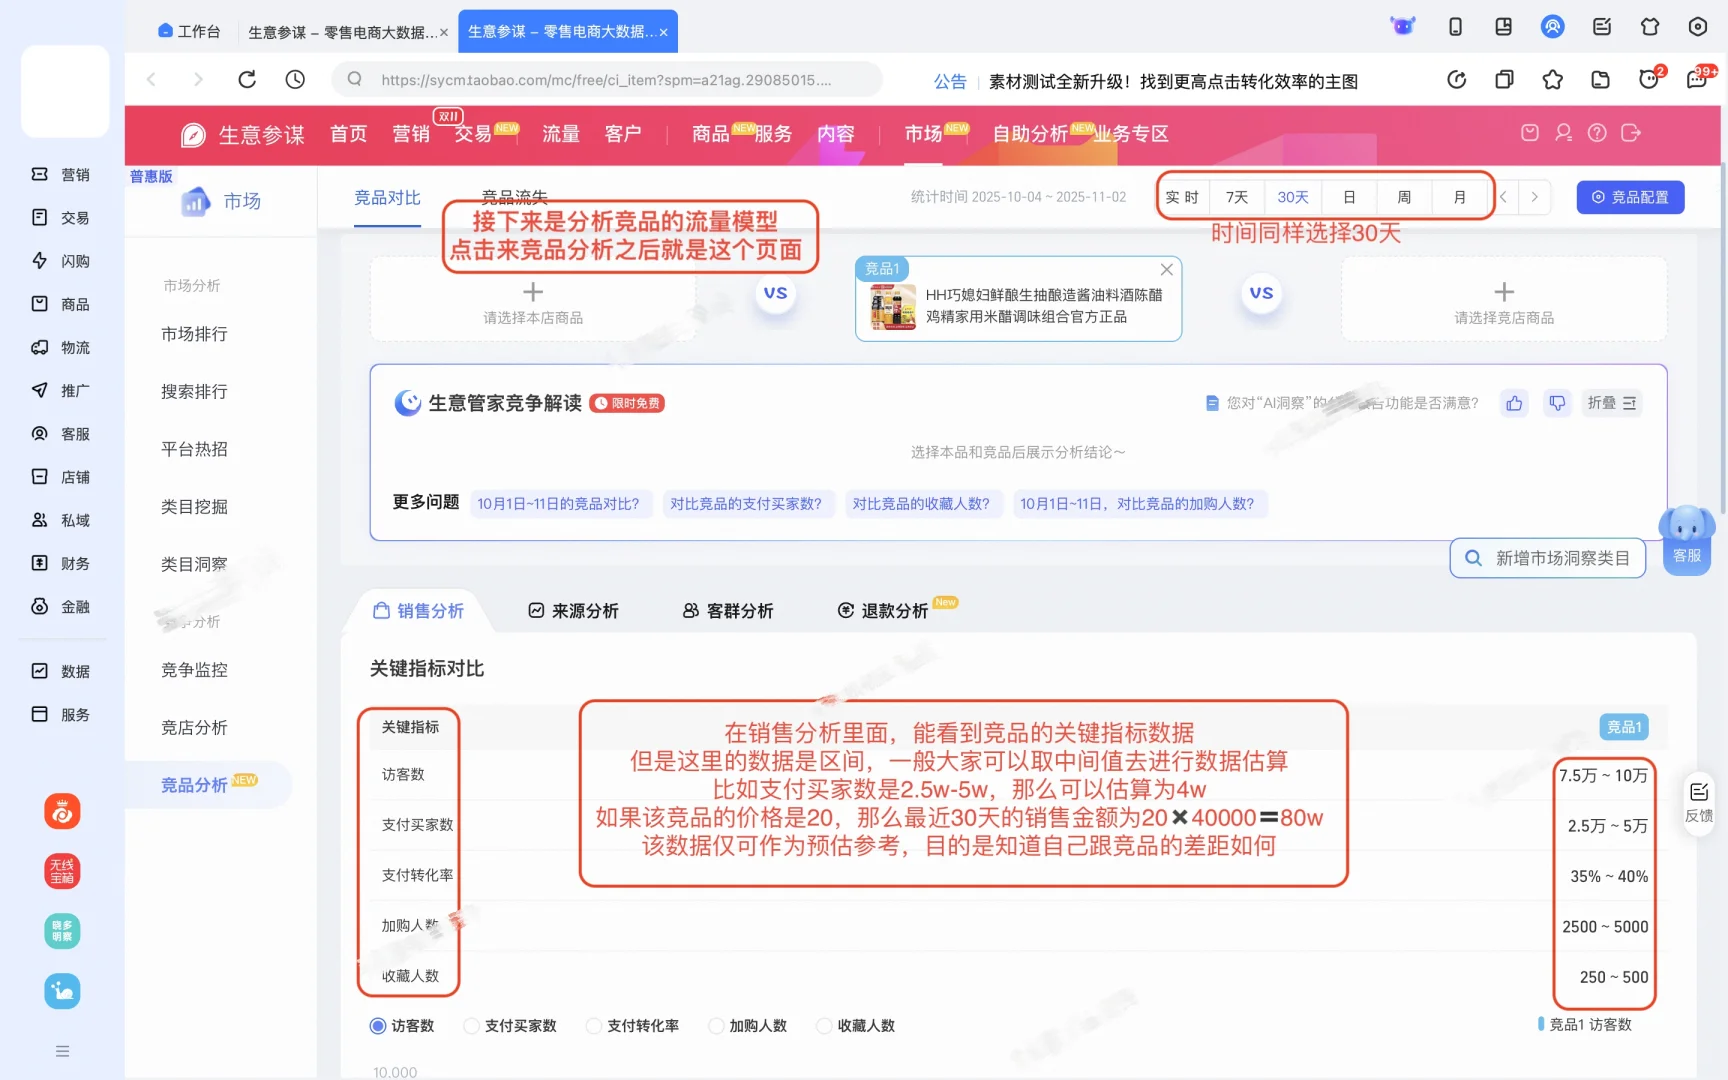Open the 客户 top menu
The width and height of the screenshot is (1728, 1080).
pos(623,134)
